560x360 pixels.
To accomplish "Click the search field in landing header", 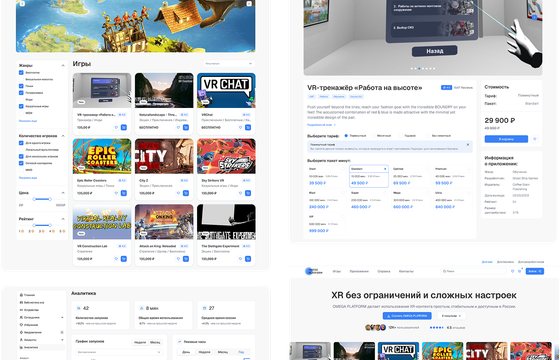I will 474,271.
